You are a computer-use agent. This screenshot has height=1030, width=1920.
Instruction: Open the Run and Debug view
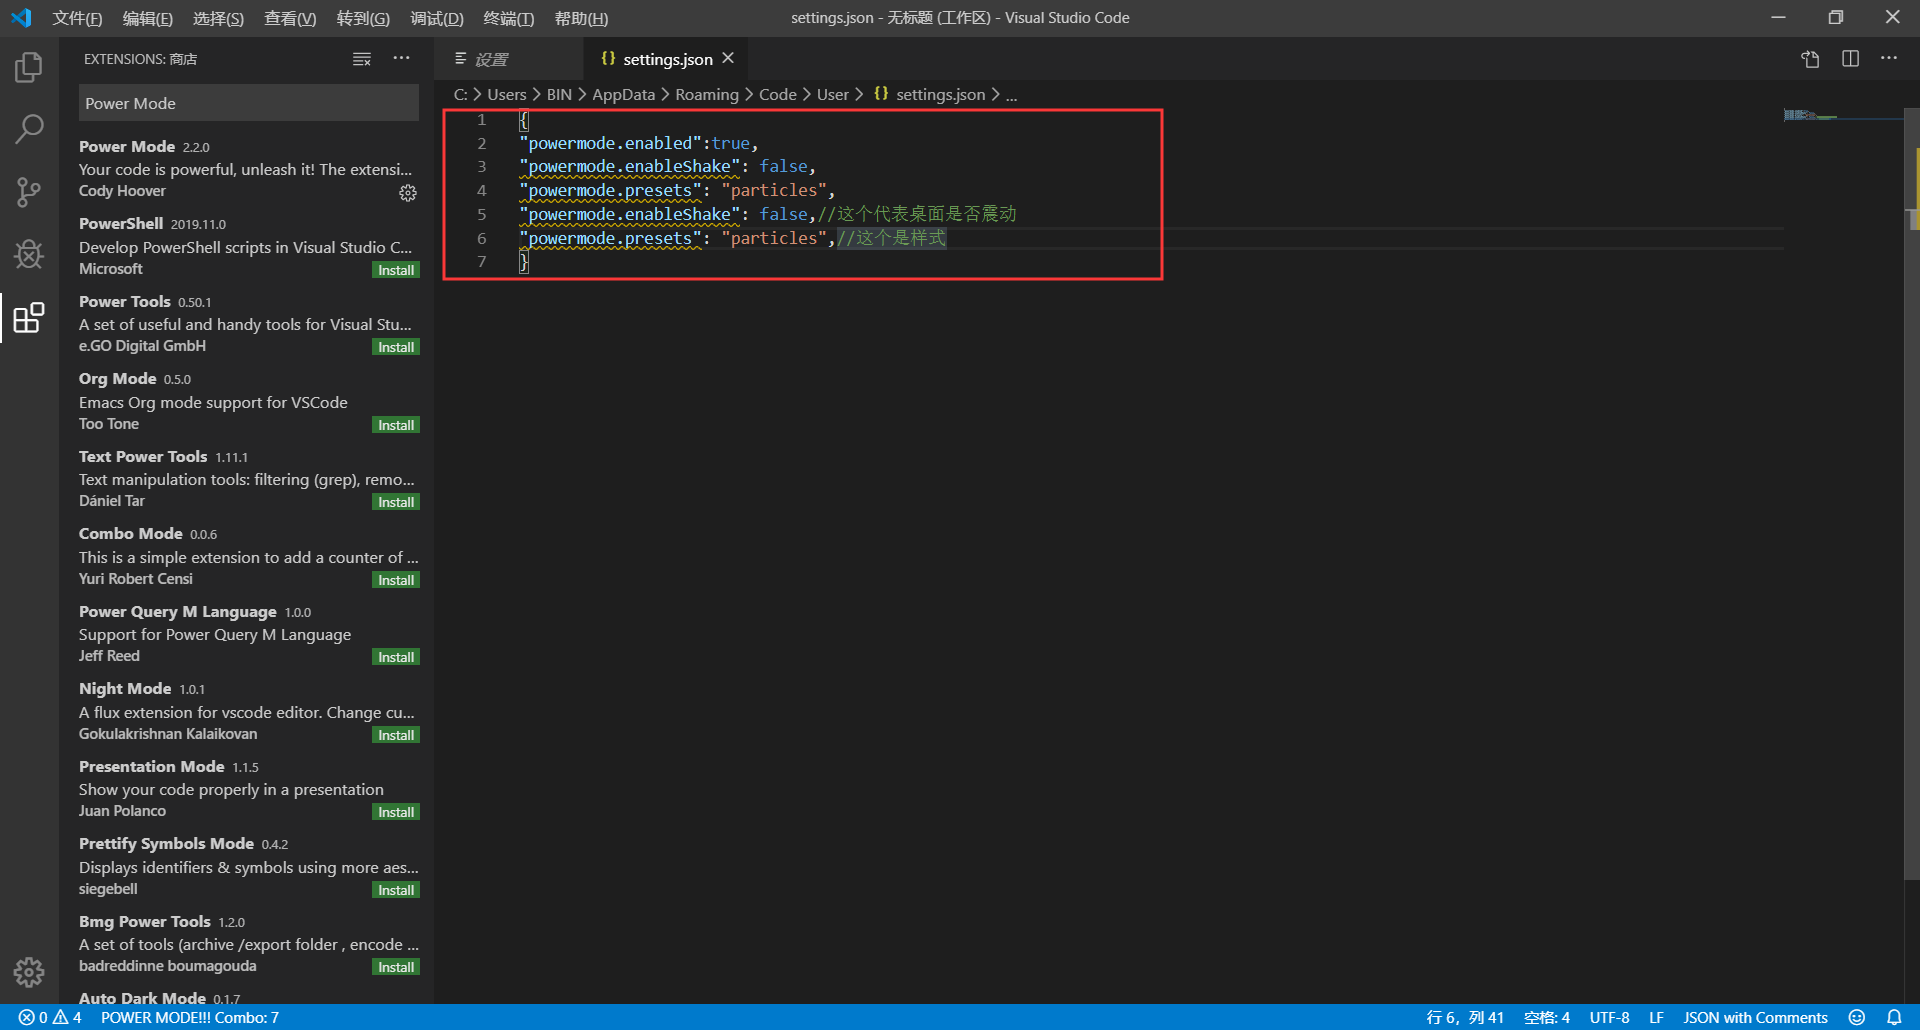point(27,255)
